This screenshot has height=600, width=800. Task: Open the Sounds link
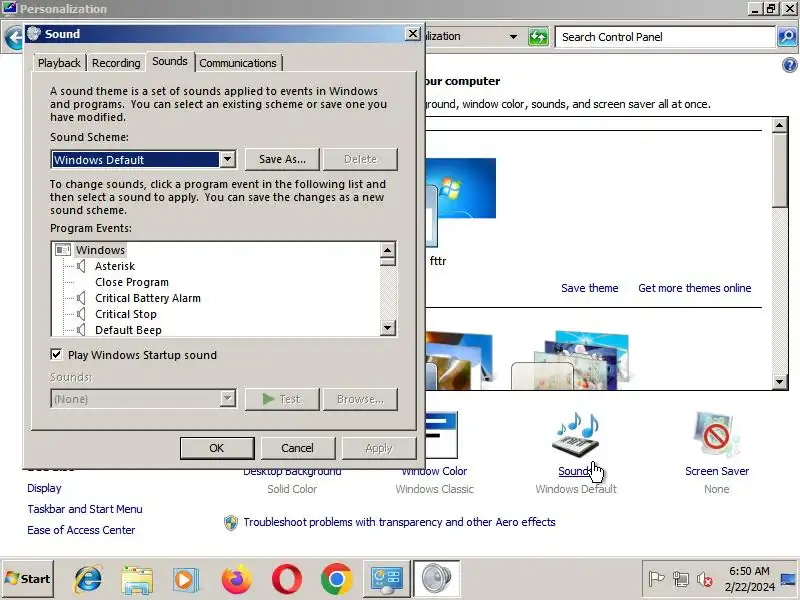pyautogui.click(x=576, y=471)
